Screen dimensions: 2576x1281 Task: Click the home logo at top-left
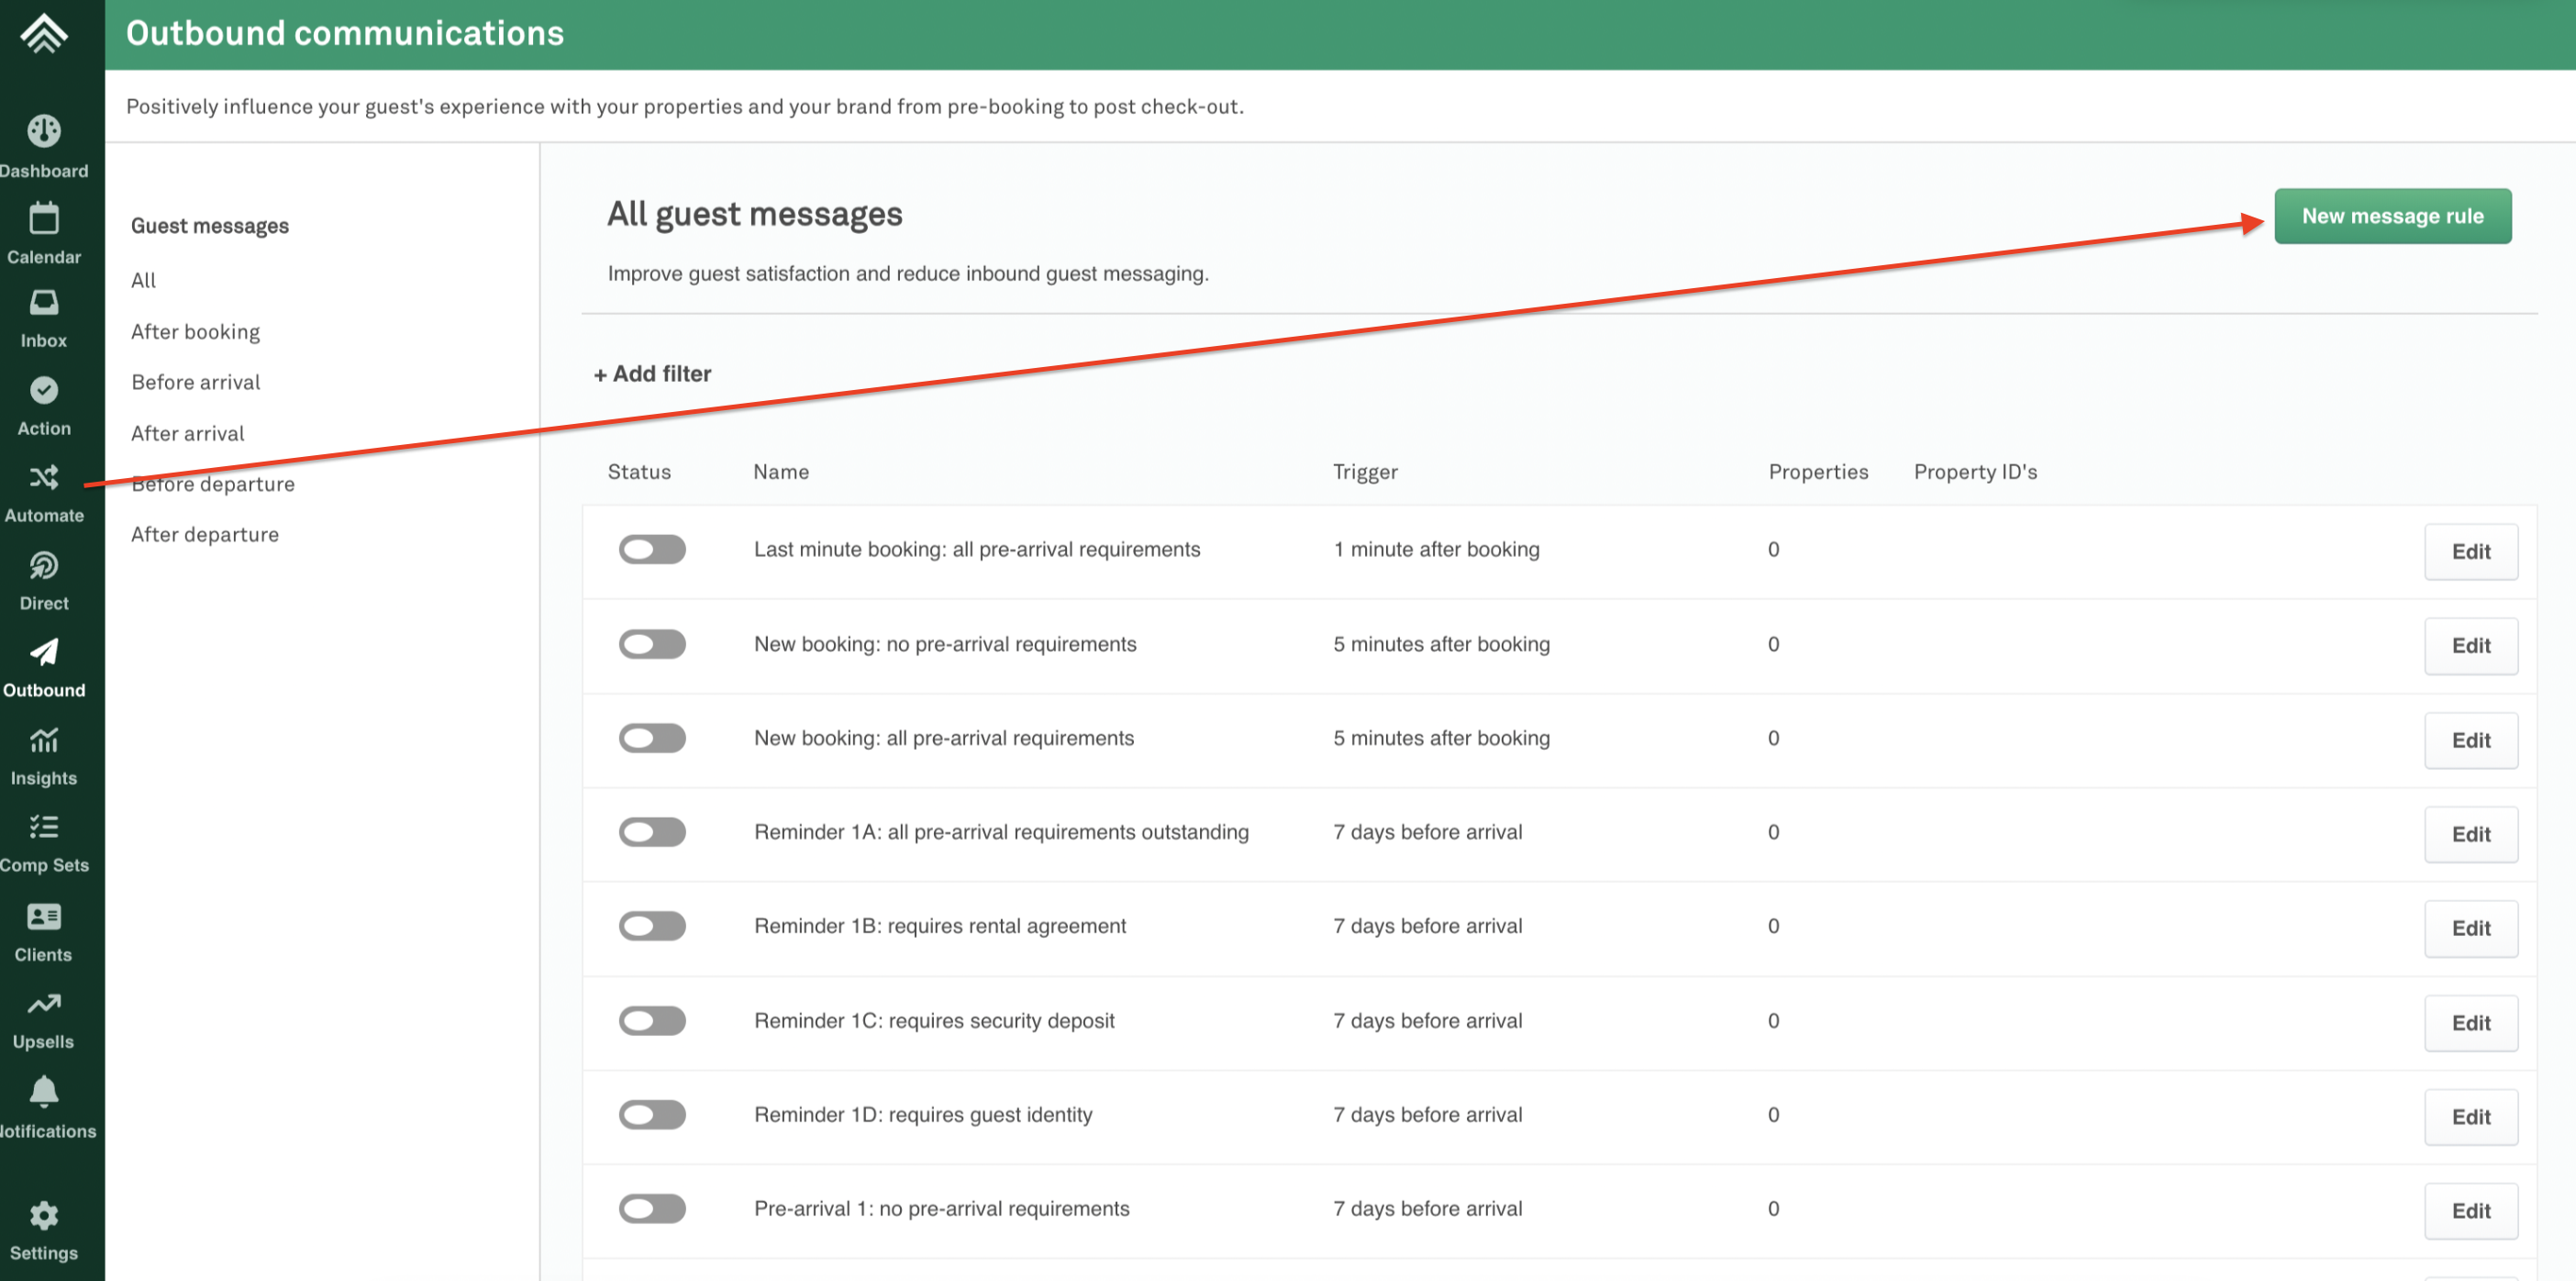click(43, 34)
